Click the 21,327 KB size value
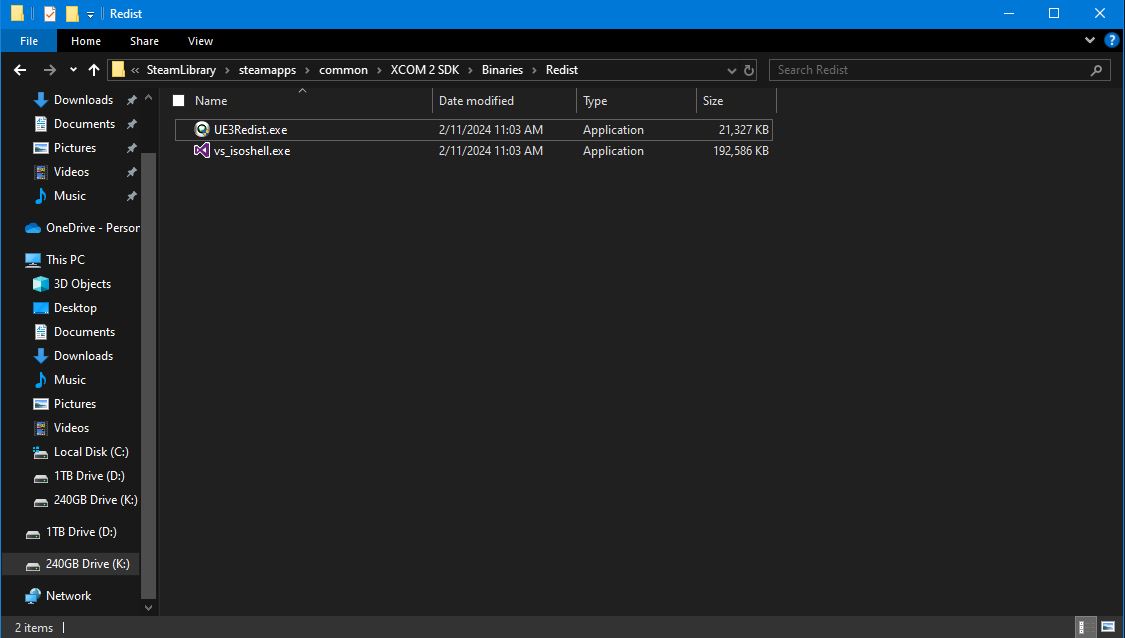 tap(743, 130)
